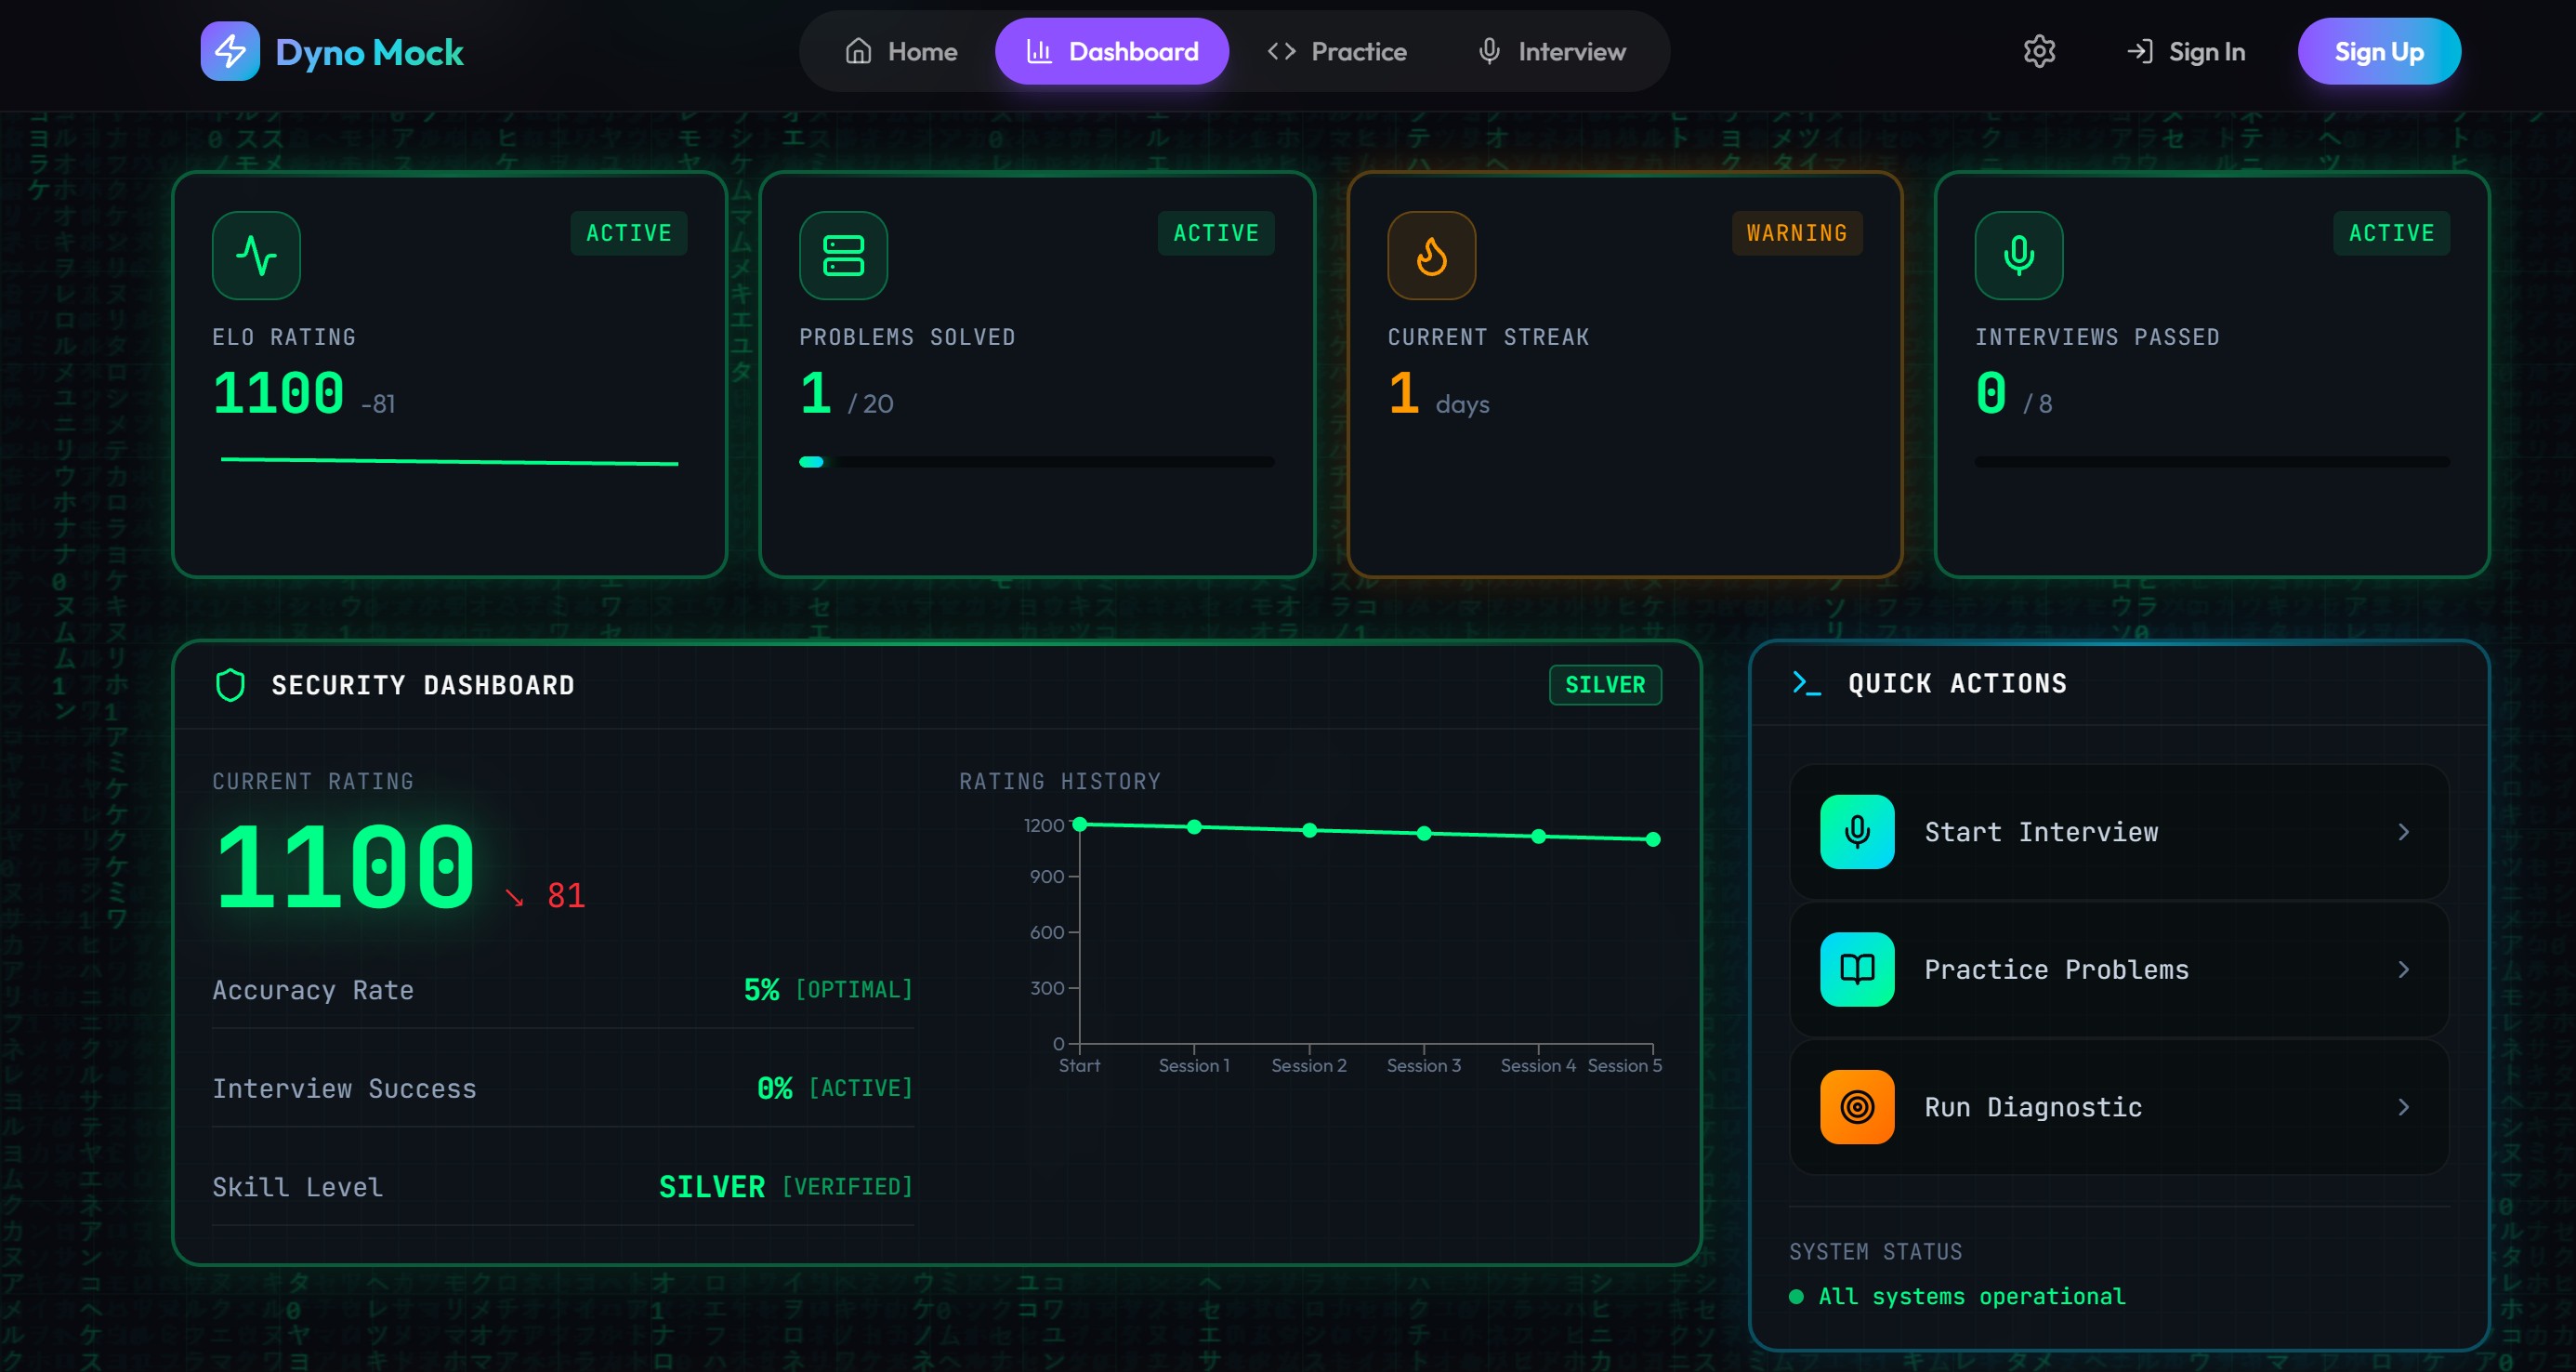The width and height of the screenshot is (2576, 1372).
Task: Click the Sign In link
Action: tap(2186, 51)
